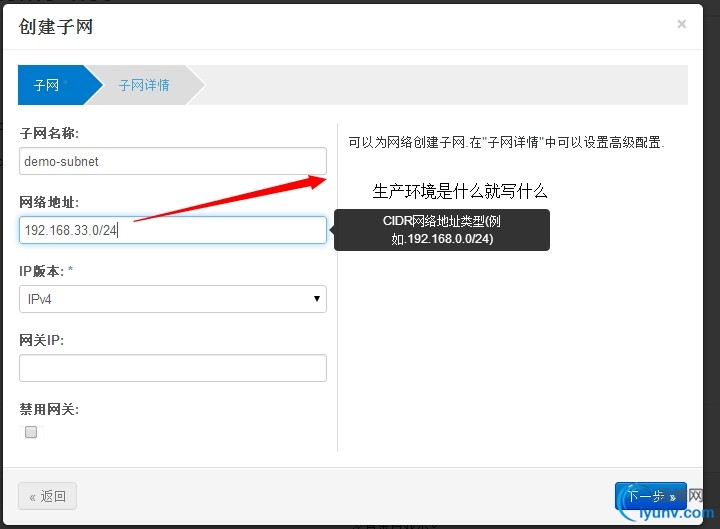This screenshot has width=720, height=529.
Task: Switch to the 子网 step tab
Action: tap(47, 85)
